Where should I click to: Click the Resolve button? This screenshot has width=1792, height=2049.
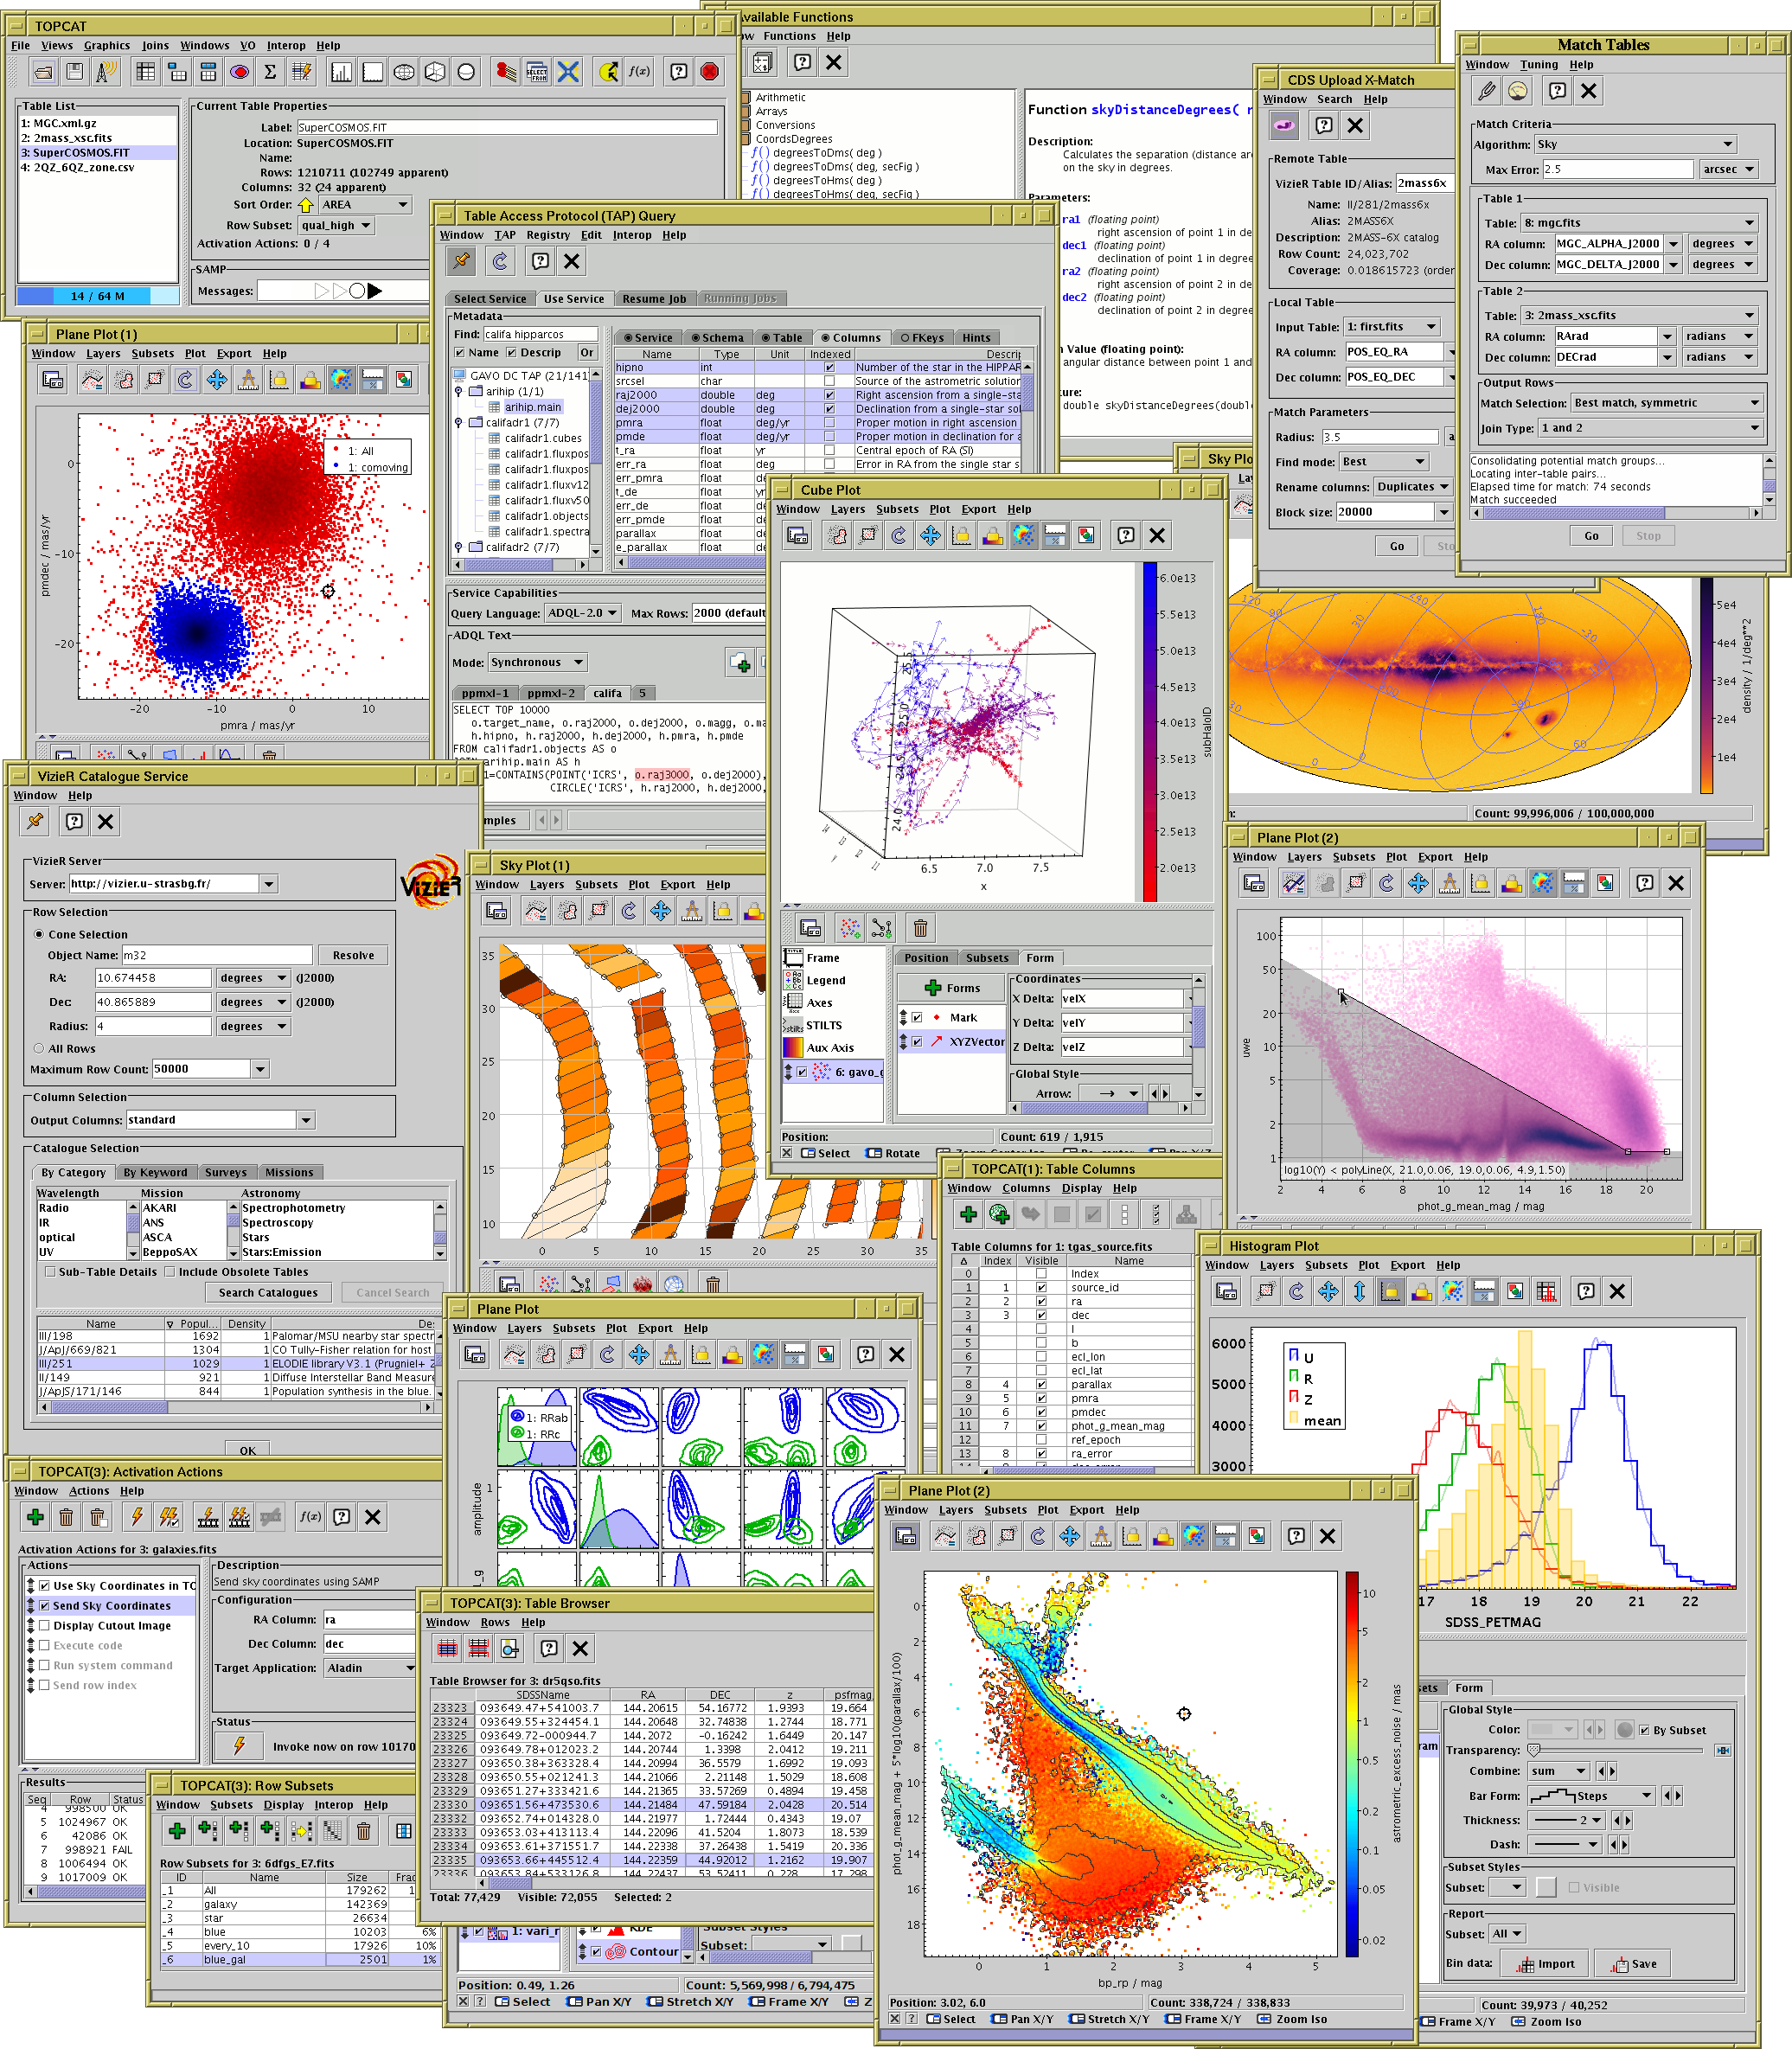353,955
